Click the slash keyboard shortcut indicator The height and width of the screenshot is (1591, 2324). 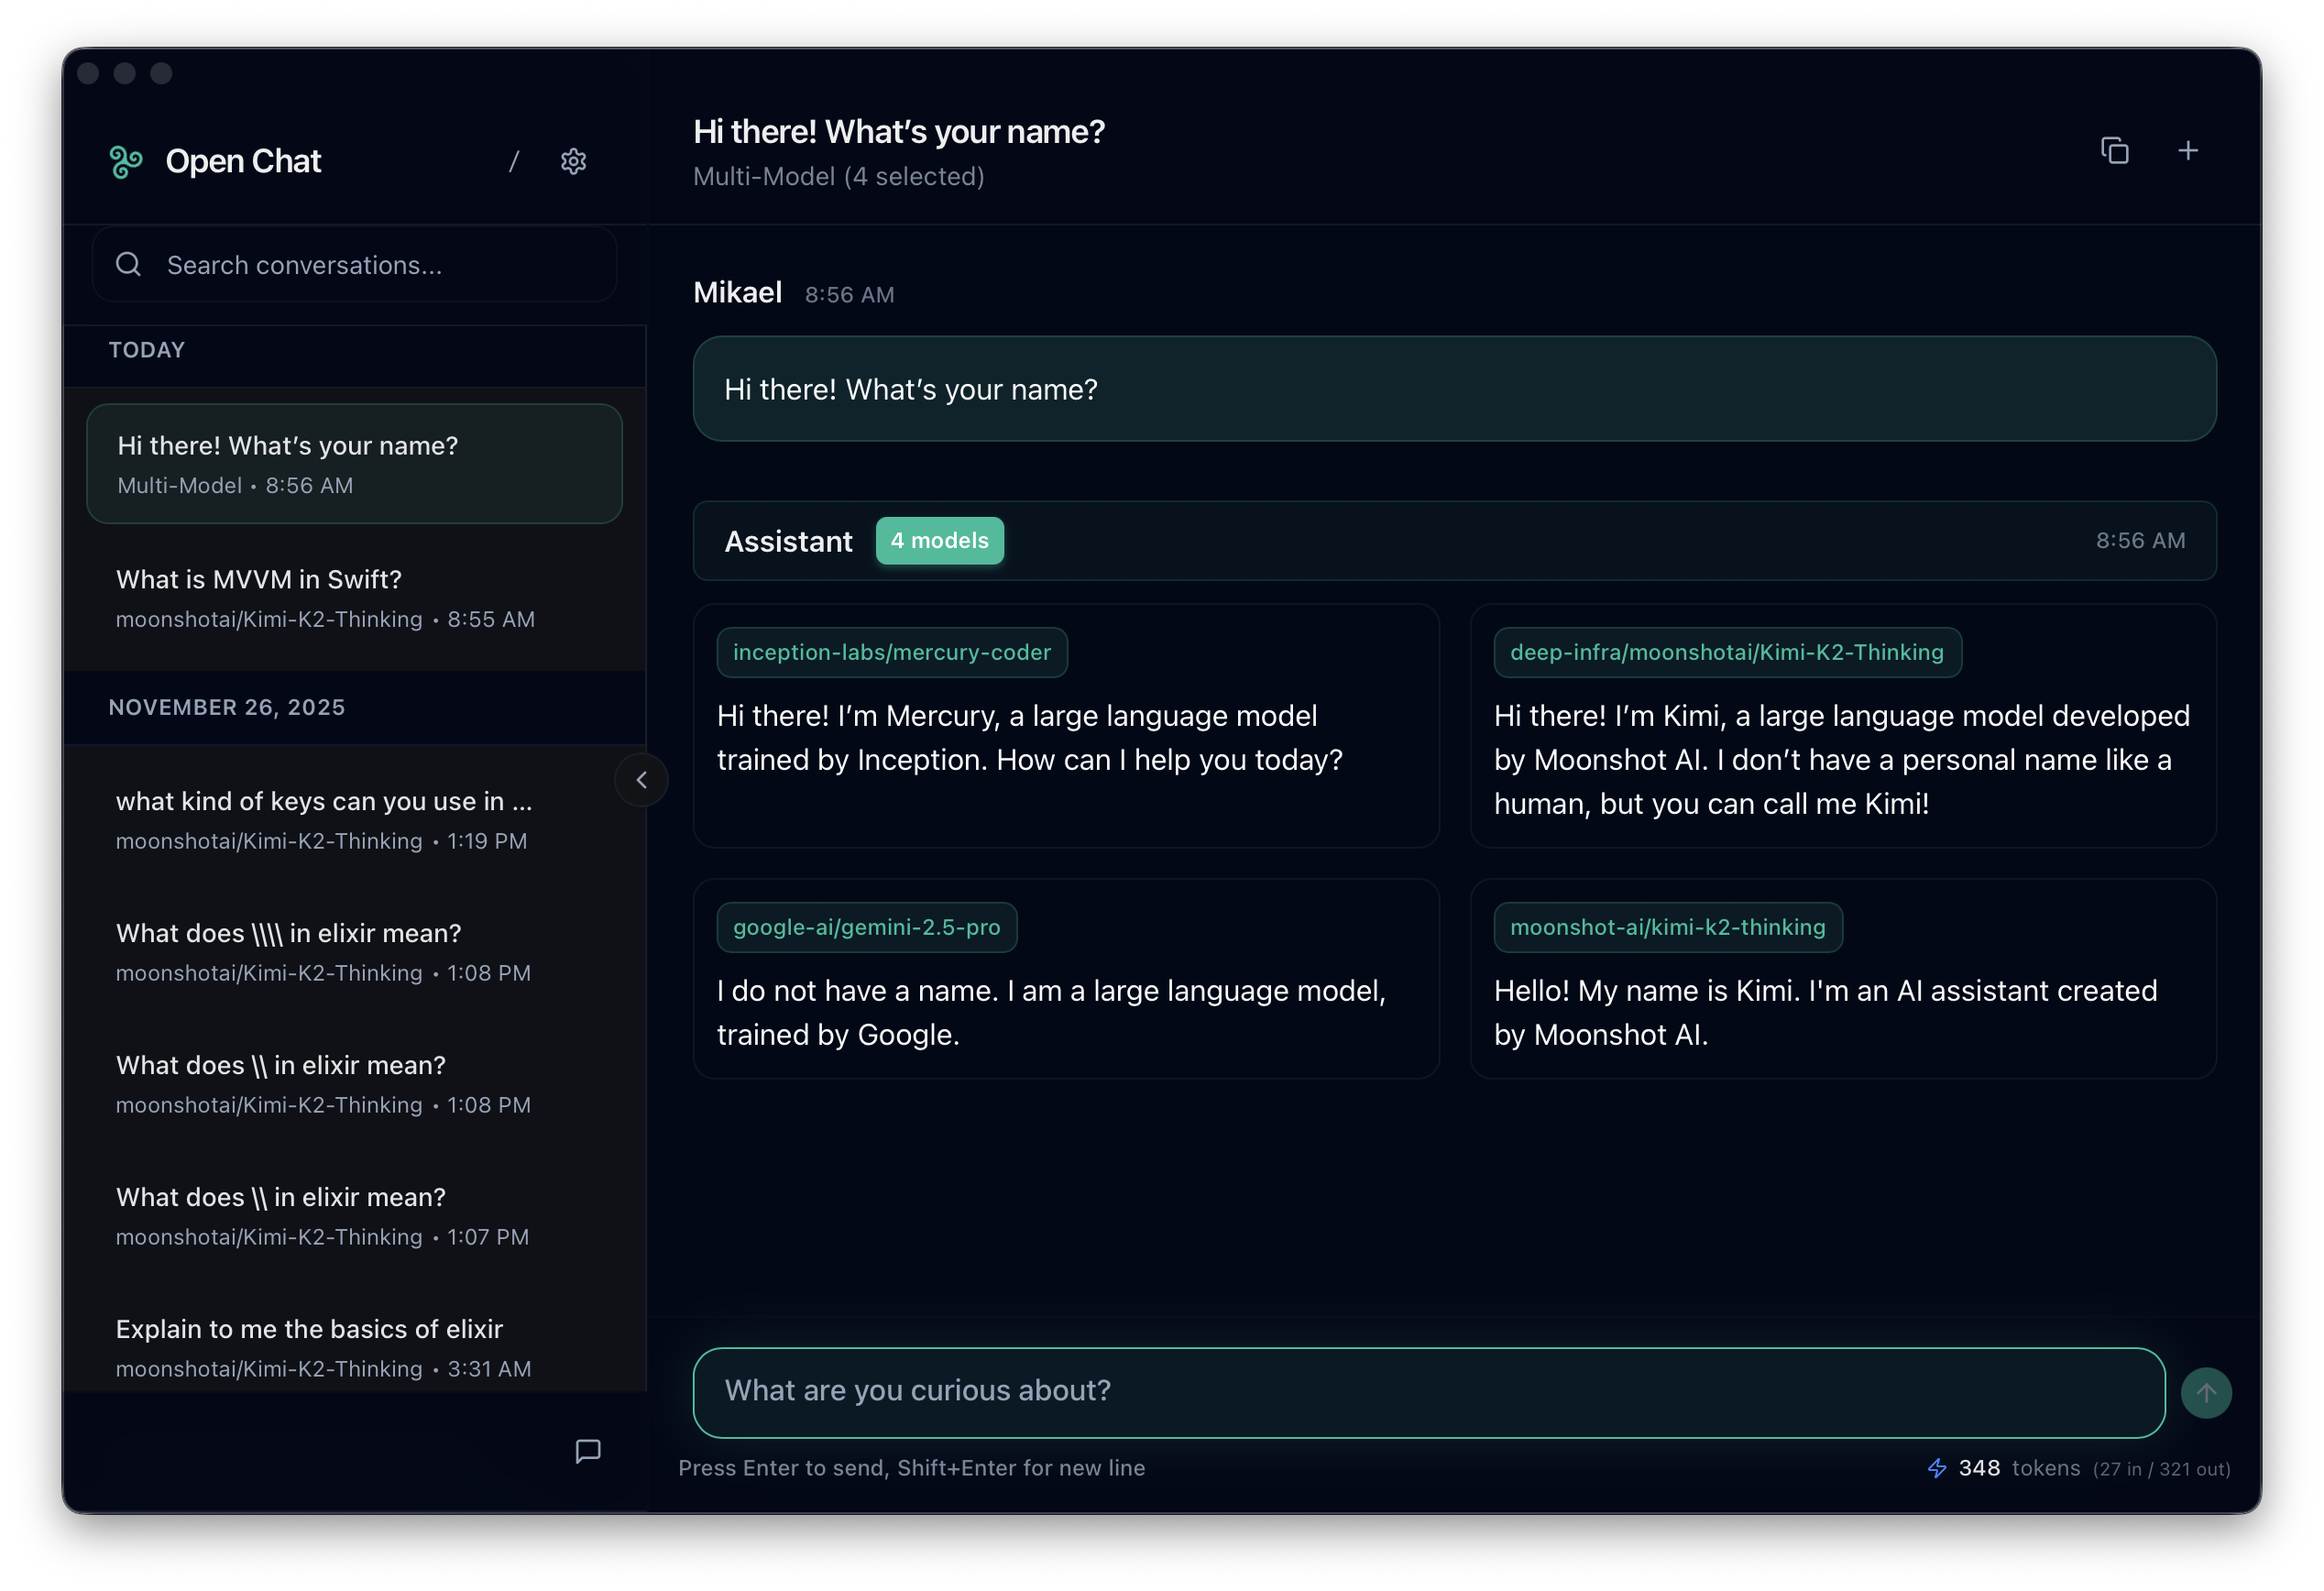[x=514, y=161]
